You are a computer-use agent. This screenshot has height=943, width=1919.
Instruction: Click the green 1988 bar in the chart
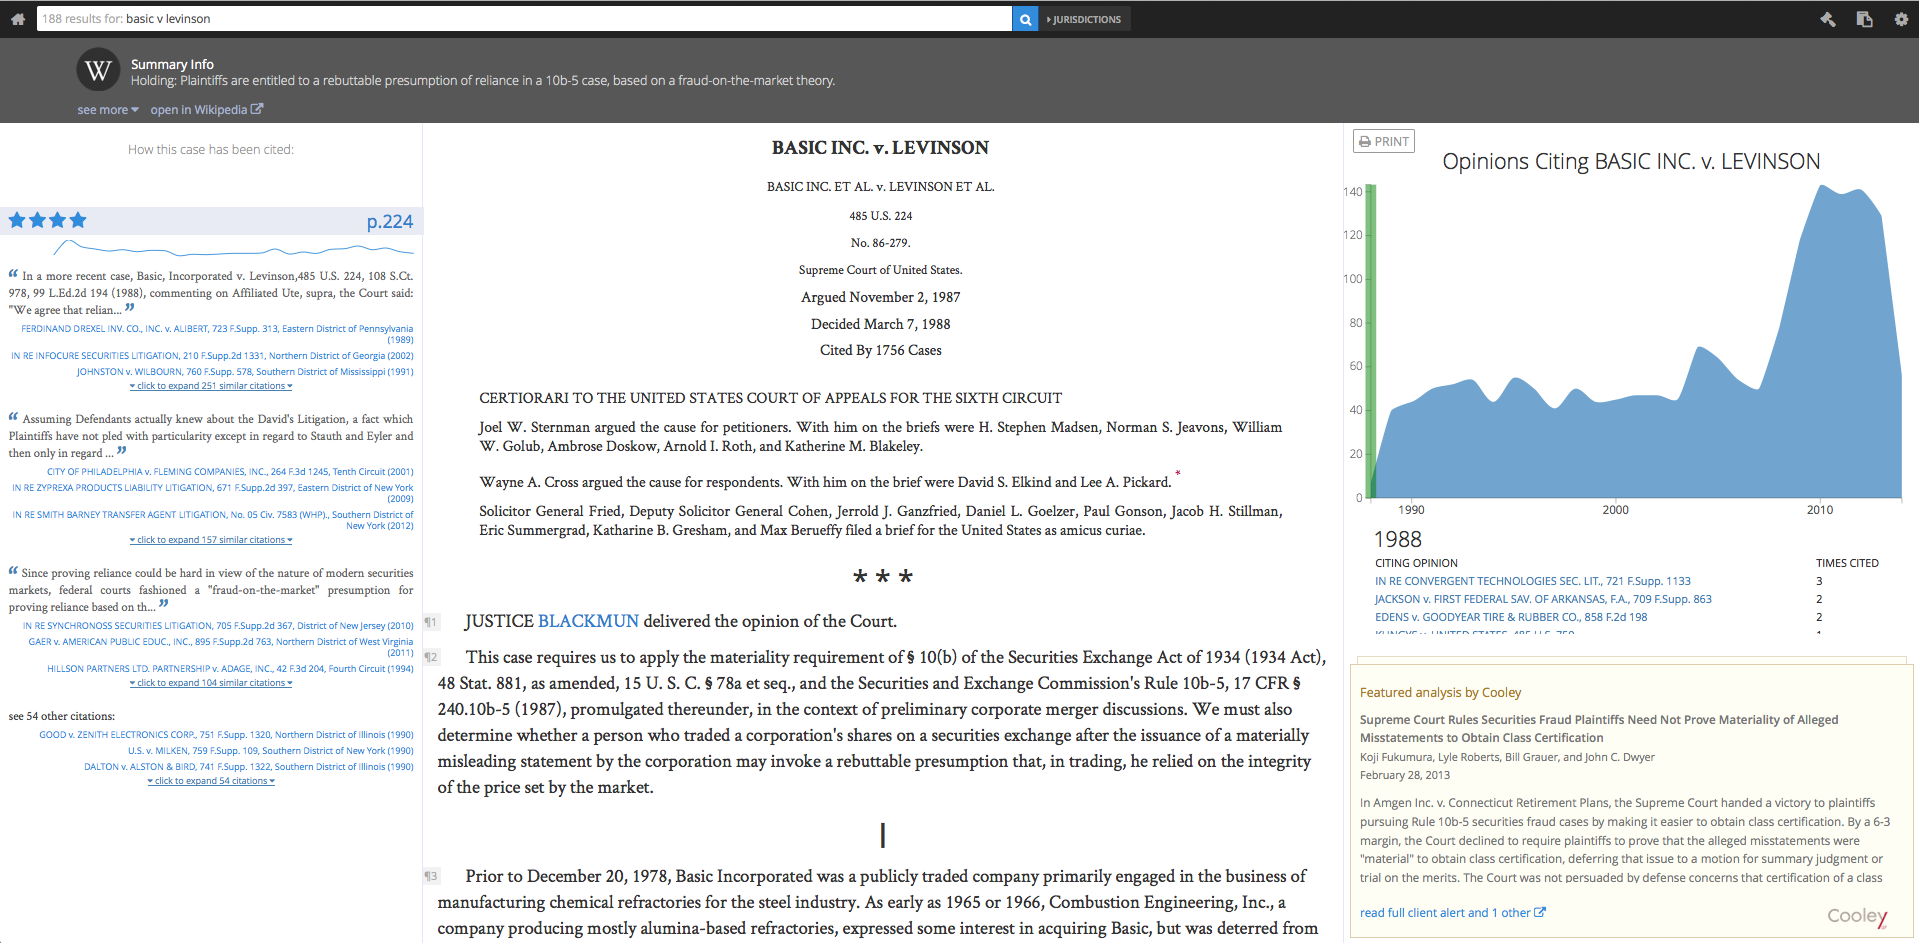[x=1371, y=341]
